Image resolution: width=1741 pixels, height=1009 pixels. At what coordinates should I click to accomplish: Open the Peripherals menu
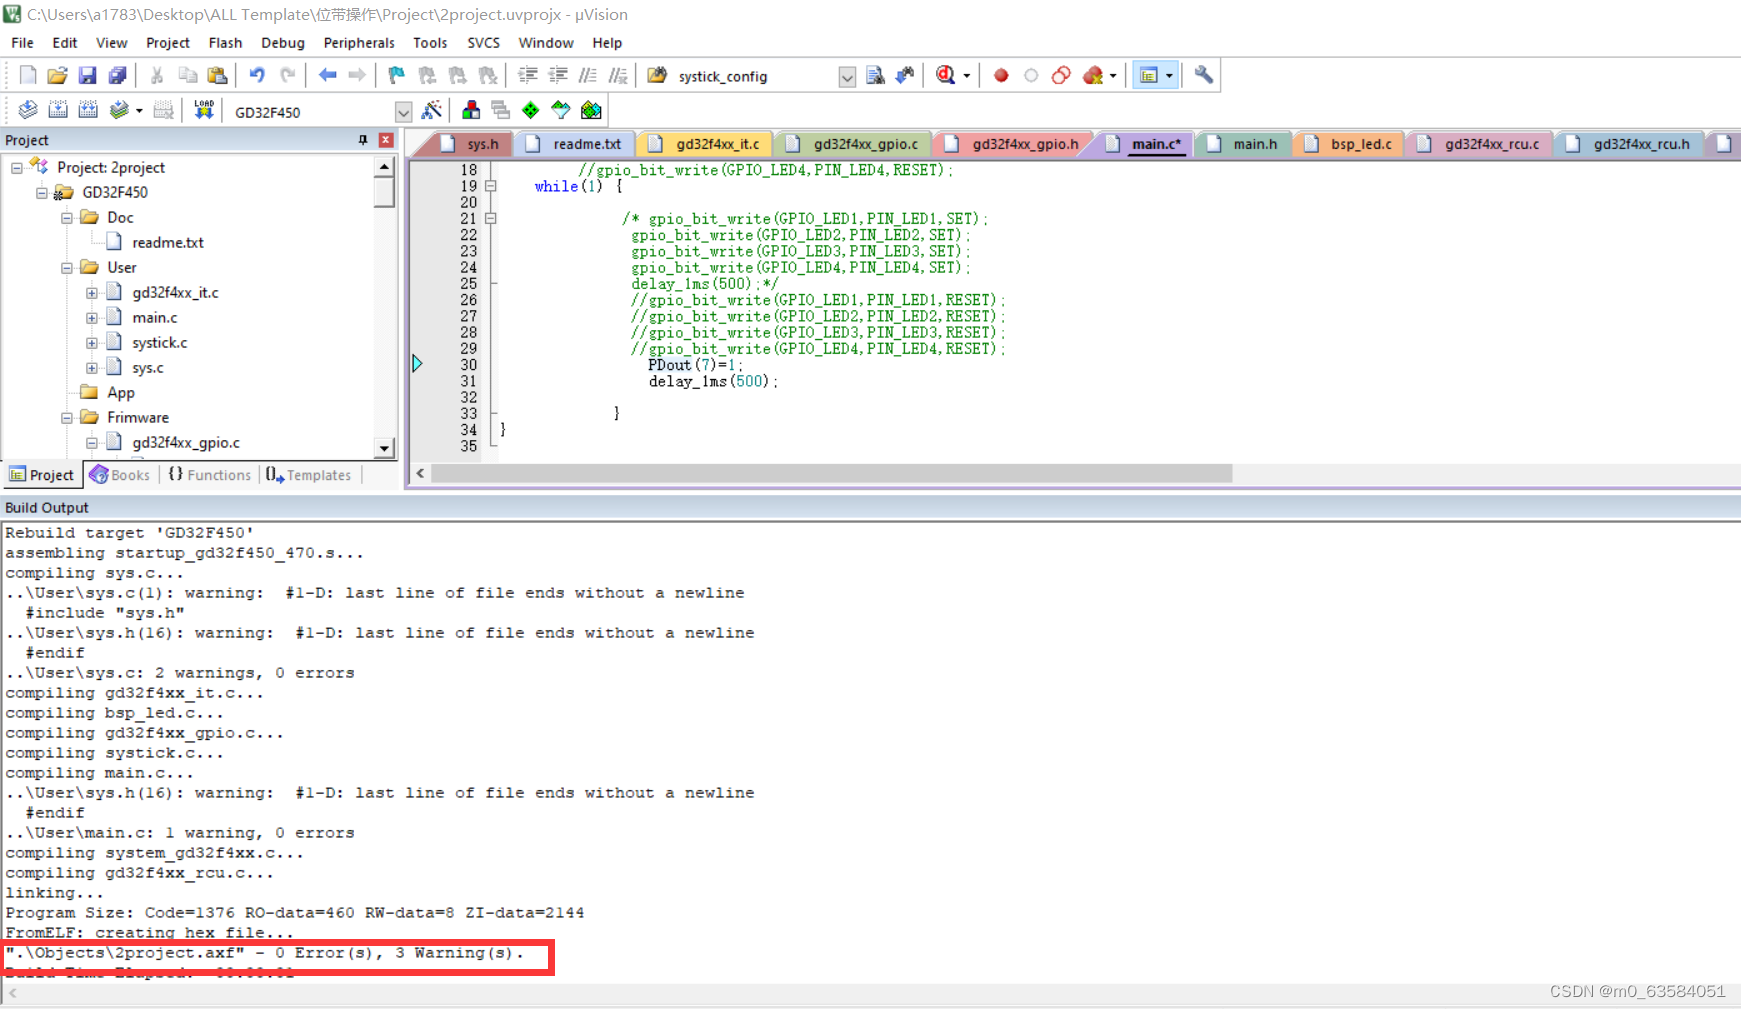click(359, 42)
